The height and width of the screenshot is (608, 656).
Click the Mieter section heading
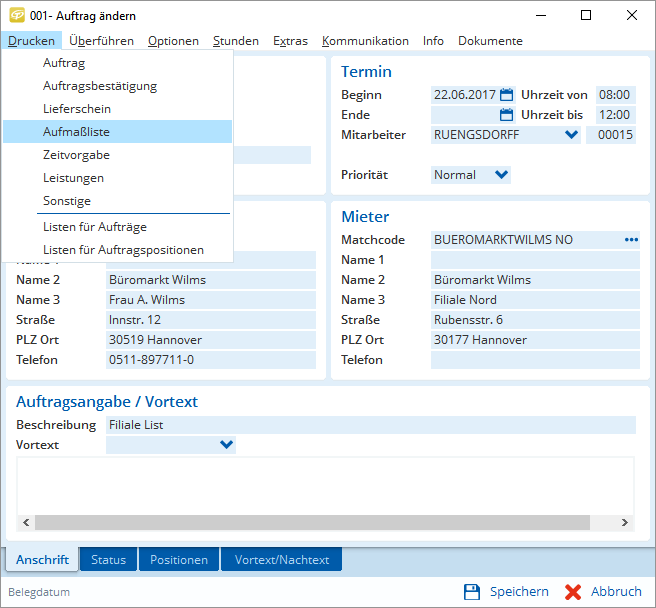pos(365,217)
